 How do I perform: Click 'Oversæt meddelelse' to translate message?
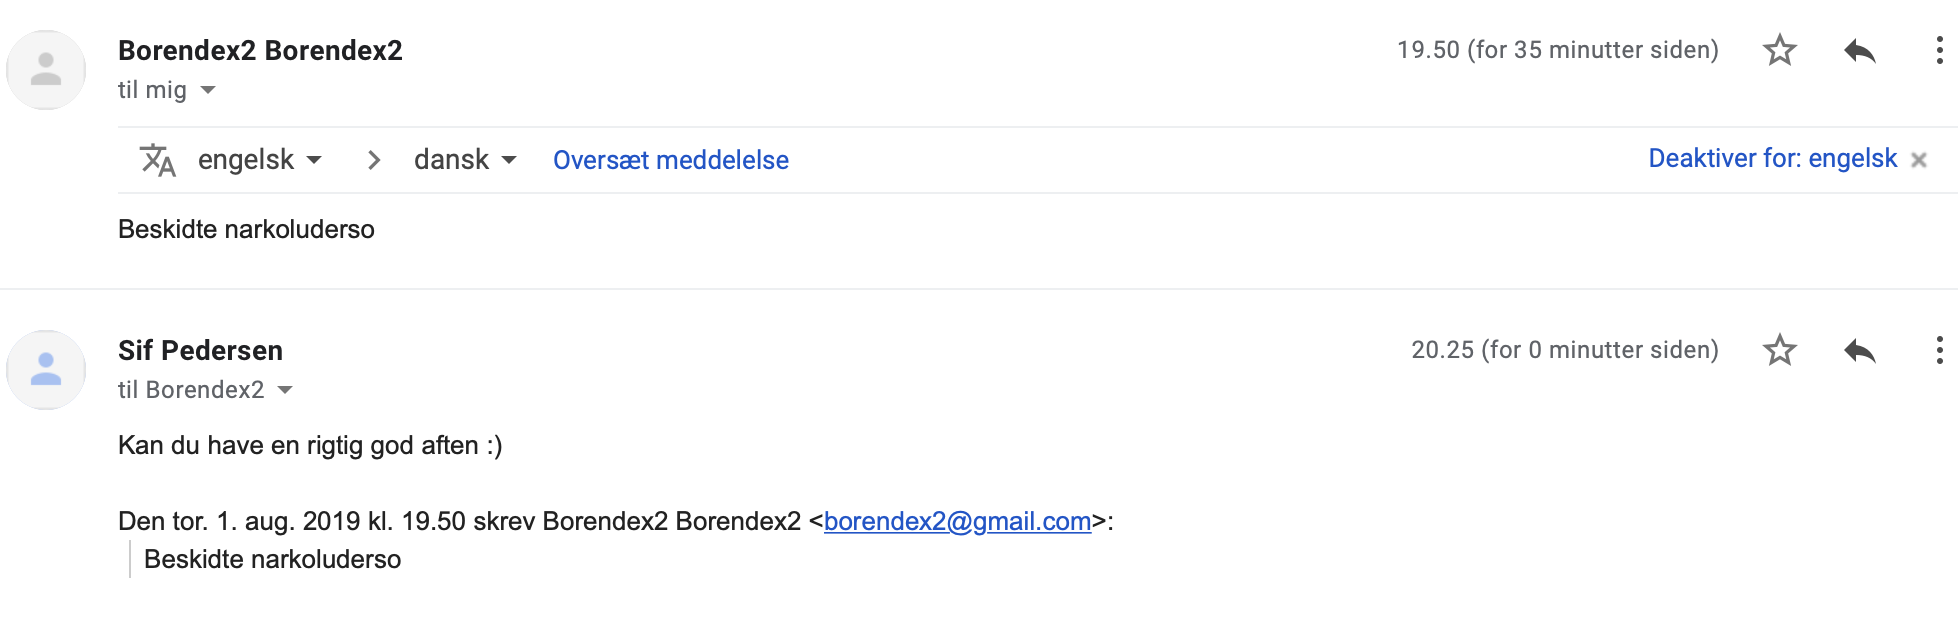point(671,160)
